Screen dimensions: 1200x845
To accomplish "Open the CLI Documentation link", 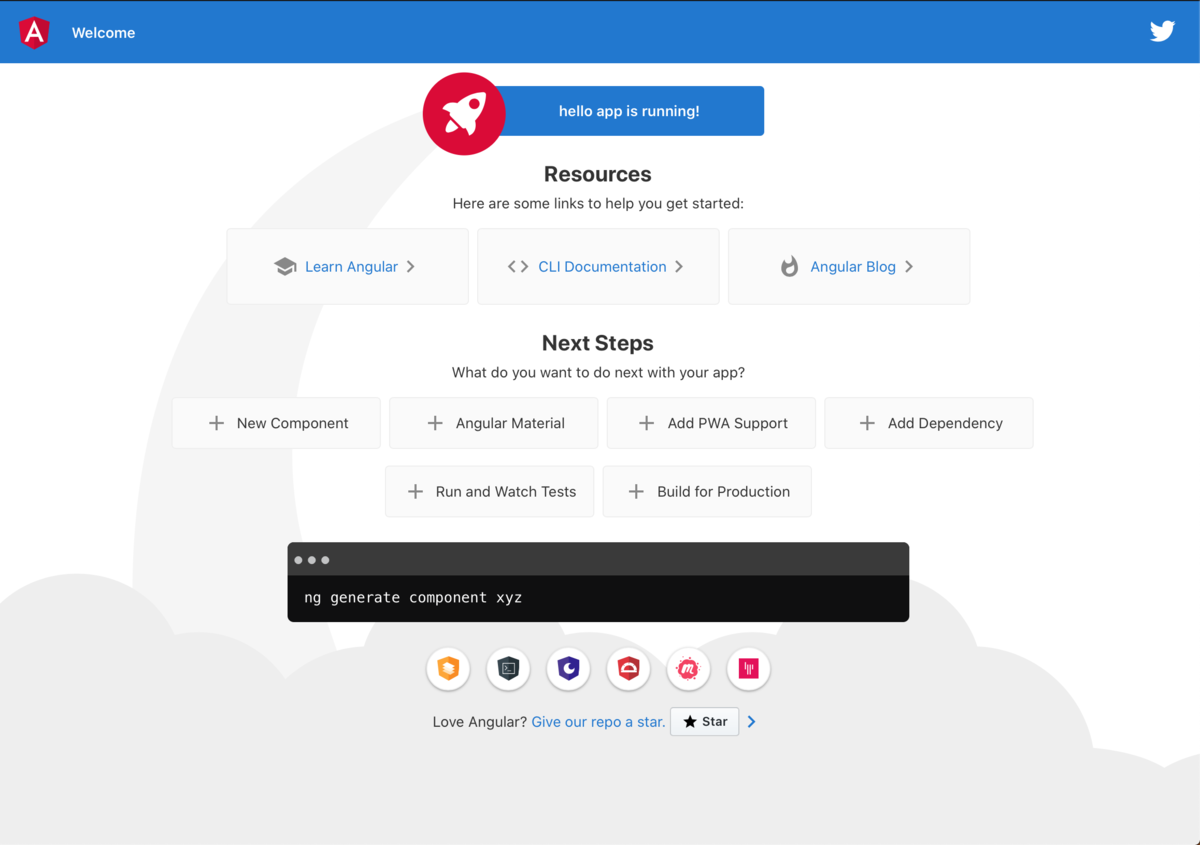I will click(x=602, y=267).
